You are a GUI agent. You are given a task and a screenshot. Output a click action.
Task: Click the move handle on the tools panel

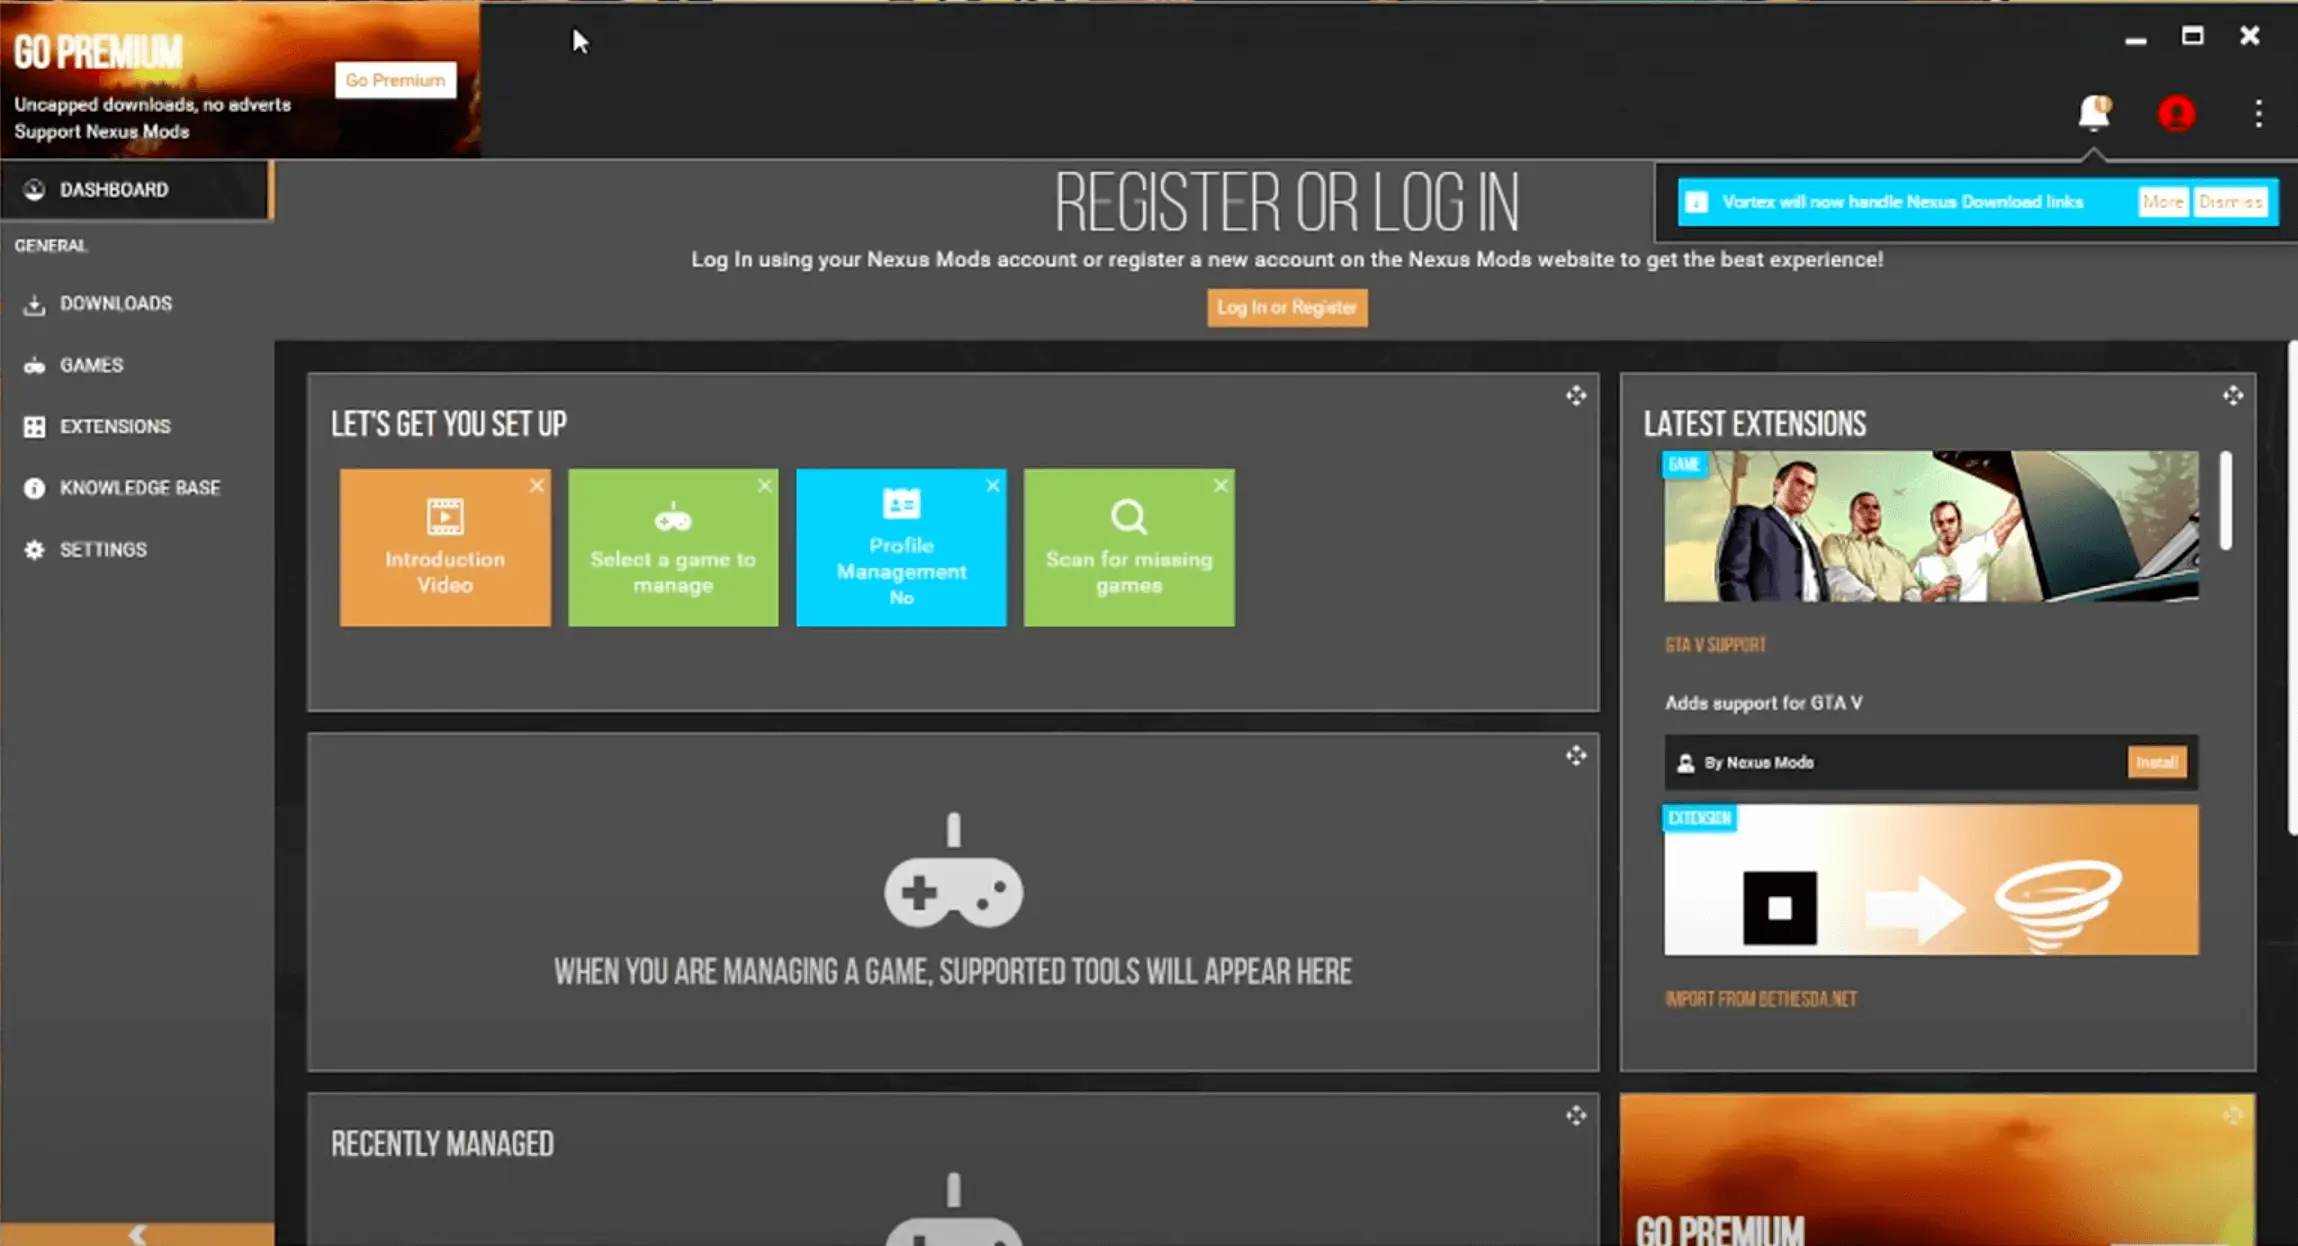click(x=1576, y=756)
